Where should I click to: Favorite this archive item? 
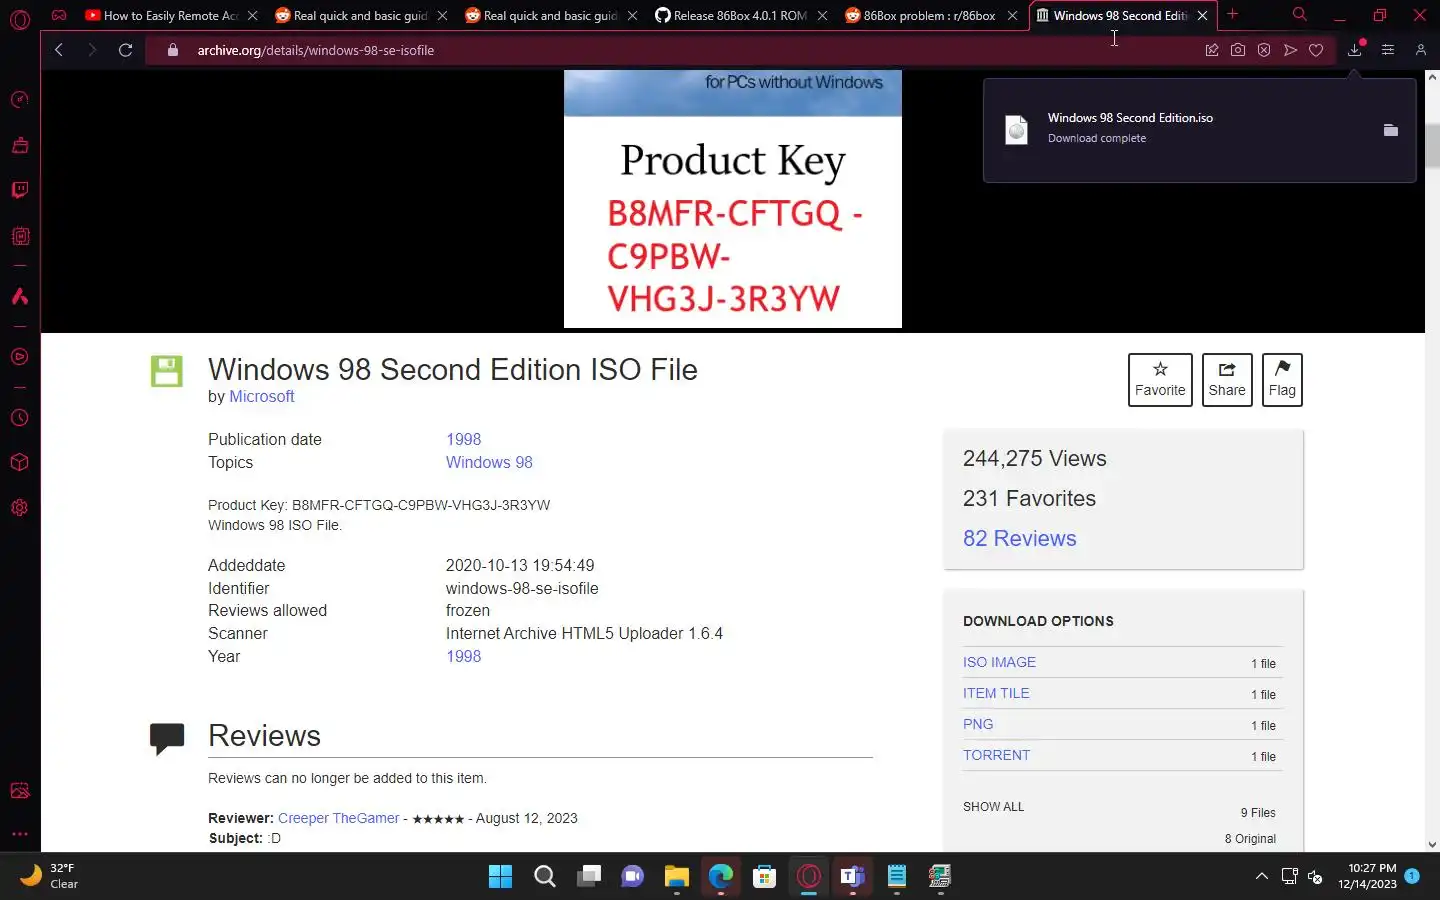tap(1160, 380)
